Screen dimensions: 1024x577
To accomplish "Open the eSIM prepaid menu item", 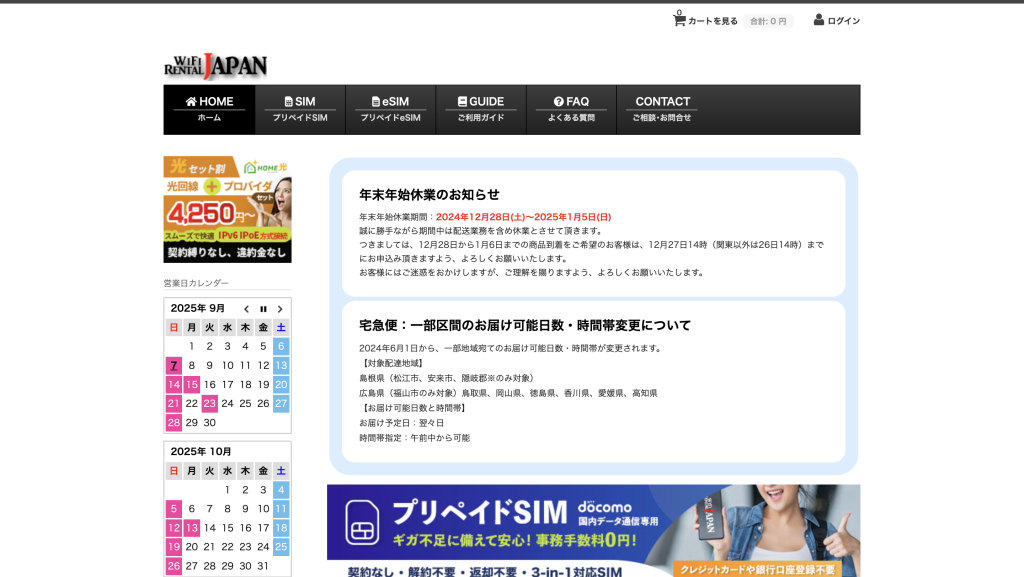I will click(390, 109).
